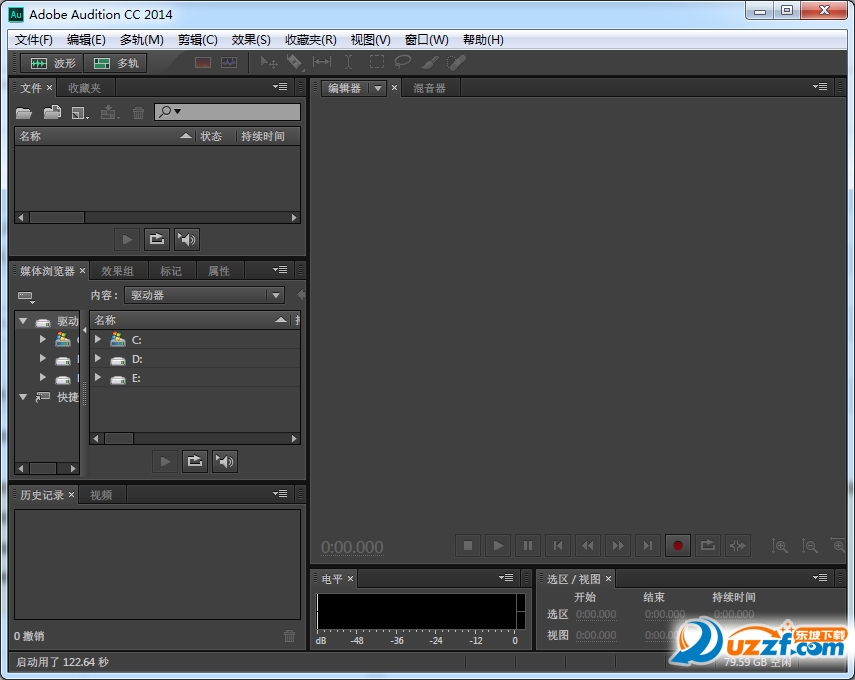Open the 驱动器 content dropdown
Image resolution: width=855 pixels, height=680 pixels.
tap(204, 295)
